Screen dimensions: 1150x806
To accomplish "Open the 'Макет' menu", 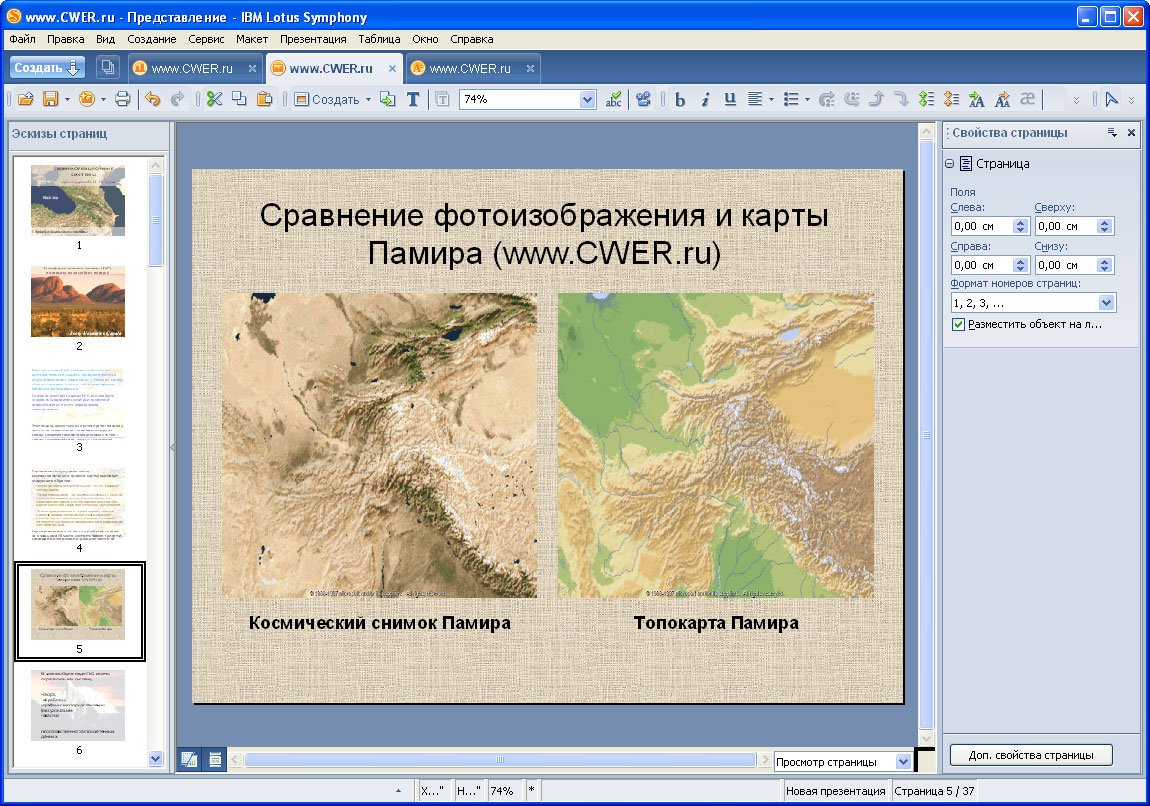I will click(x=252, y=40).
